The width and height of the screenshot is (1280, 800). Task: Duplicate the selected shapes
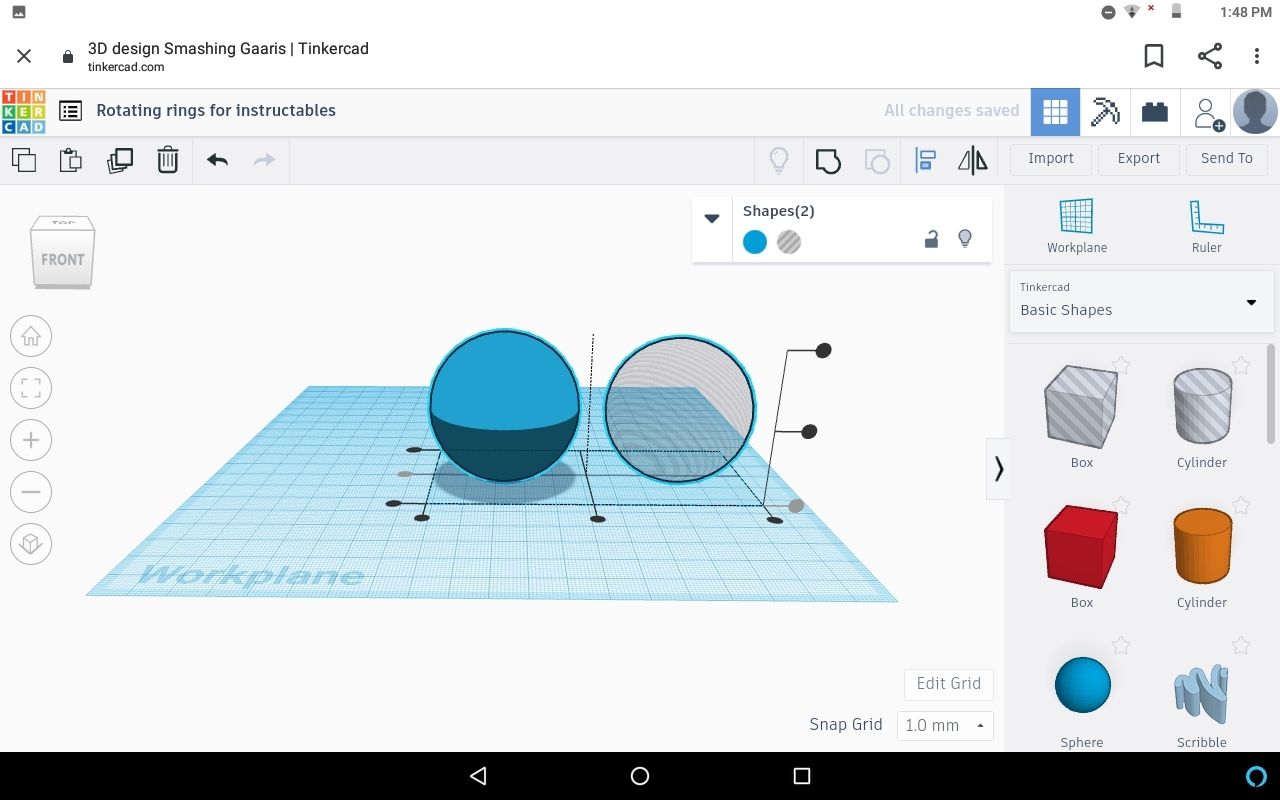119,160
